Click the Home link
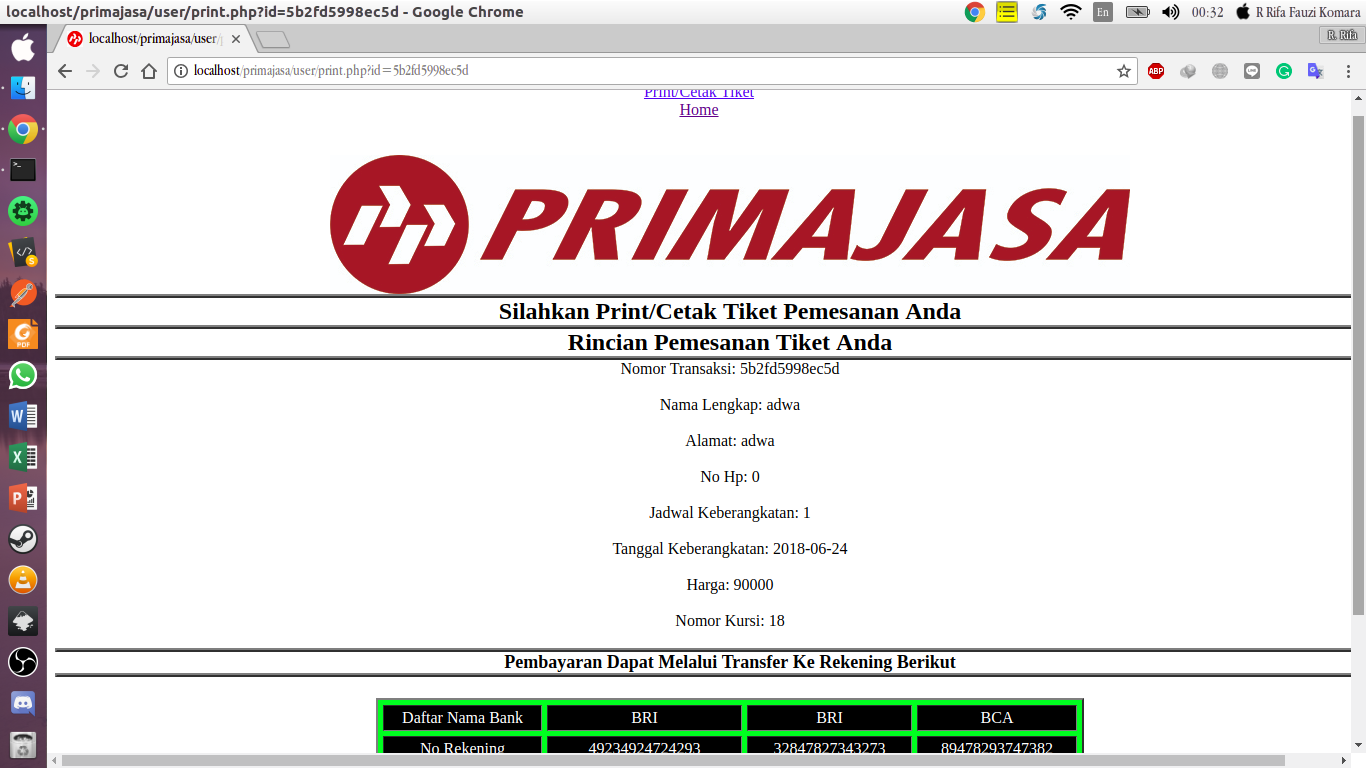Image resolution: width=1366 pixels, height=768 pixels. (699, 110)
